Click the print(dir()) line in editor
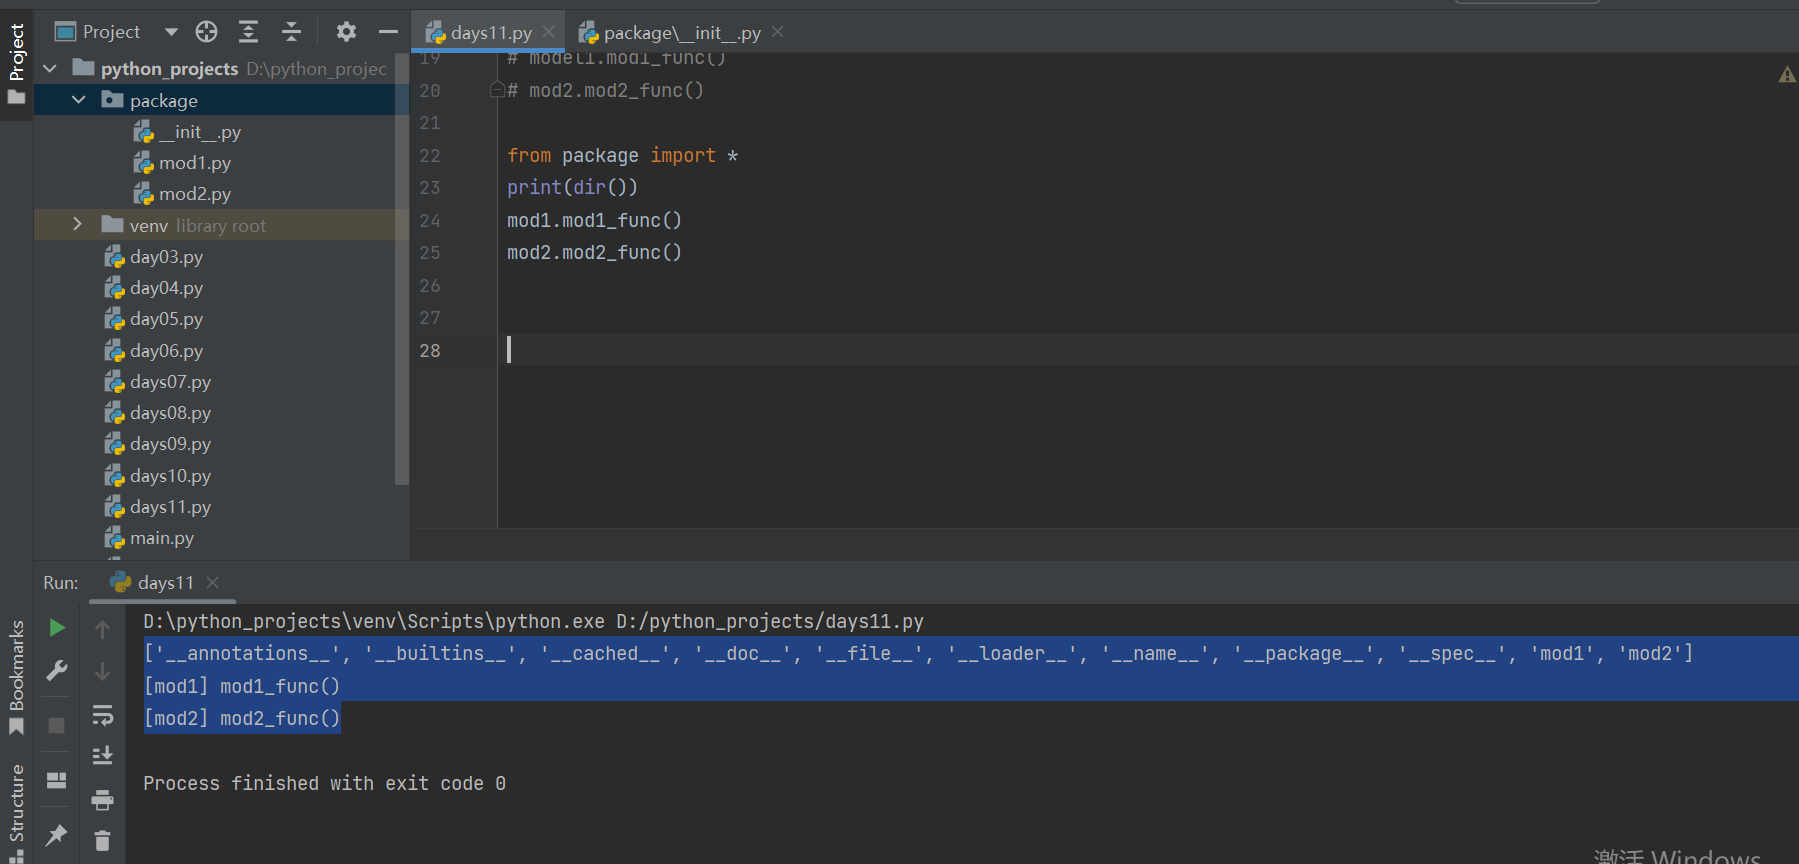Screen dimensions: 1799x864 [572, 187]
